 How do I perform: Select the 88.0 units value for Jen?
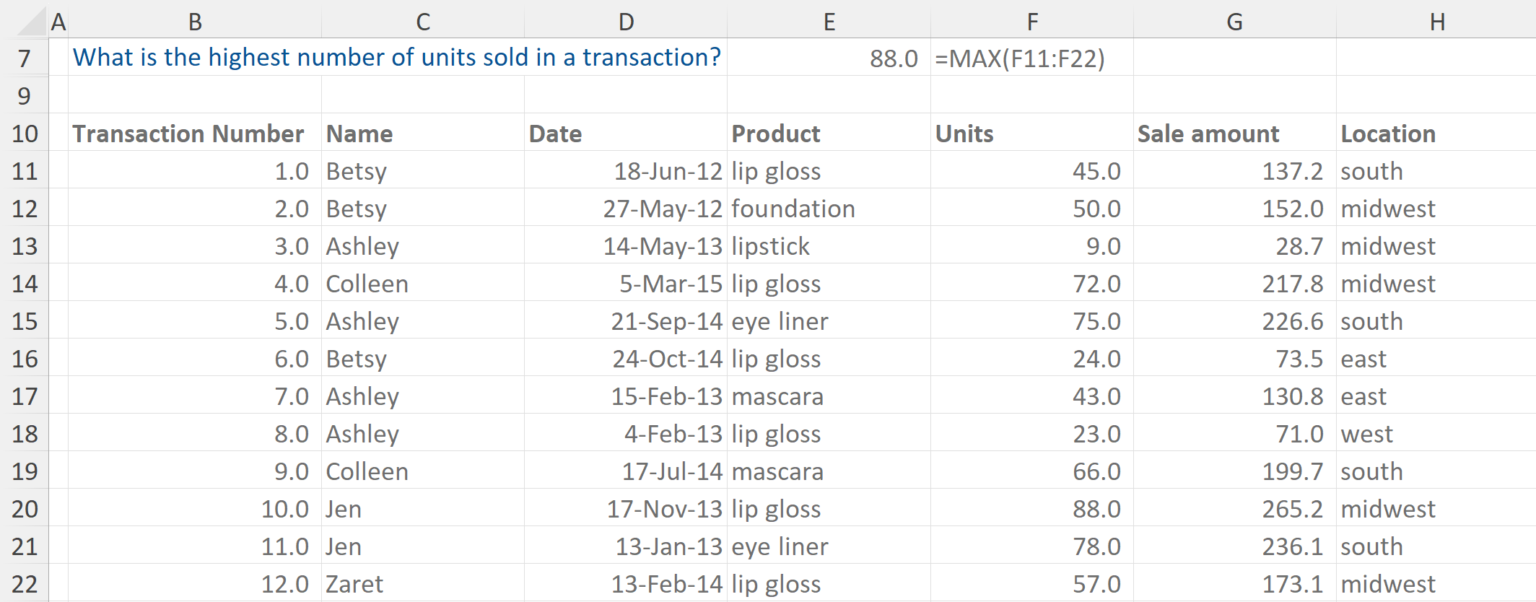1032,508
